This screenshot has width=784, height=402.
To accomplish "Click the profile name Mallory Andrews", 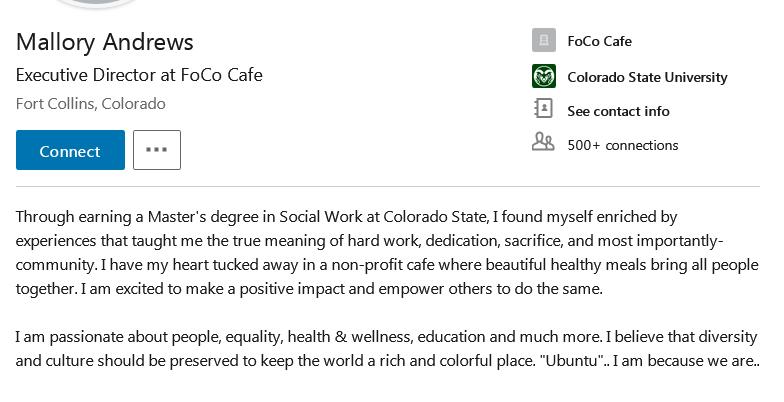I will pyautogui.click(x=105, y=42).
